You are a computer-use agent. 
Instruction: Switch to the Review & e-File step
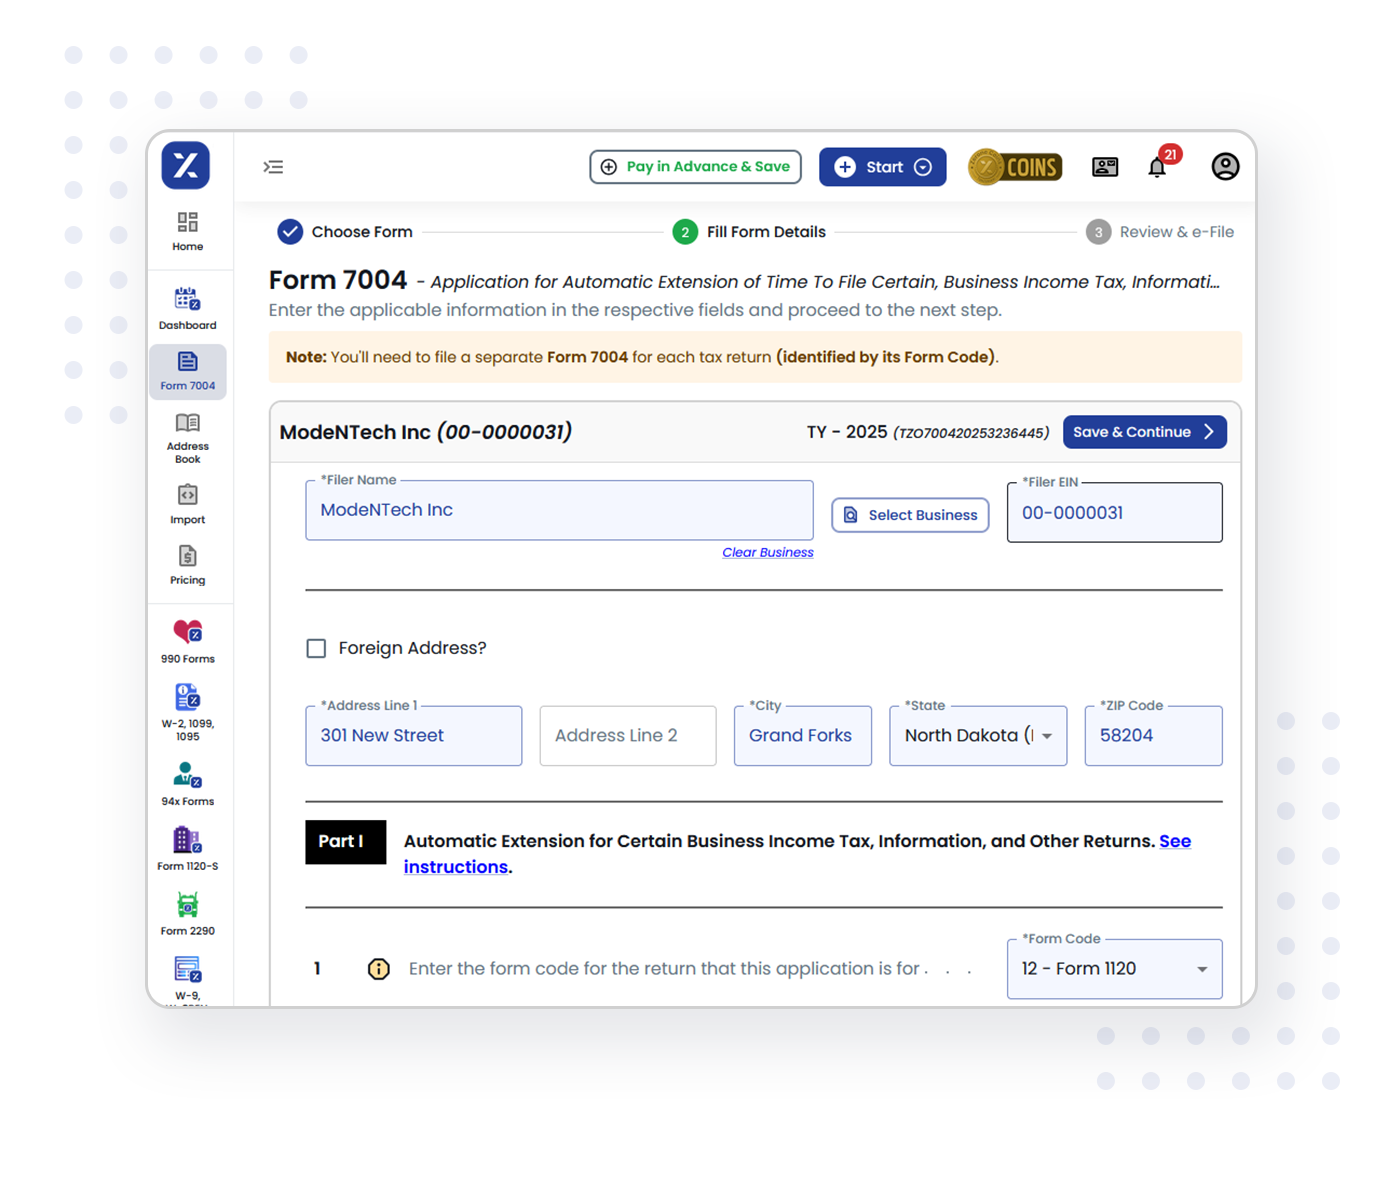tap(1160, 231)
